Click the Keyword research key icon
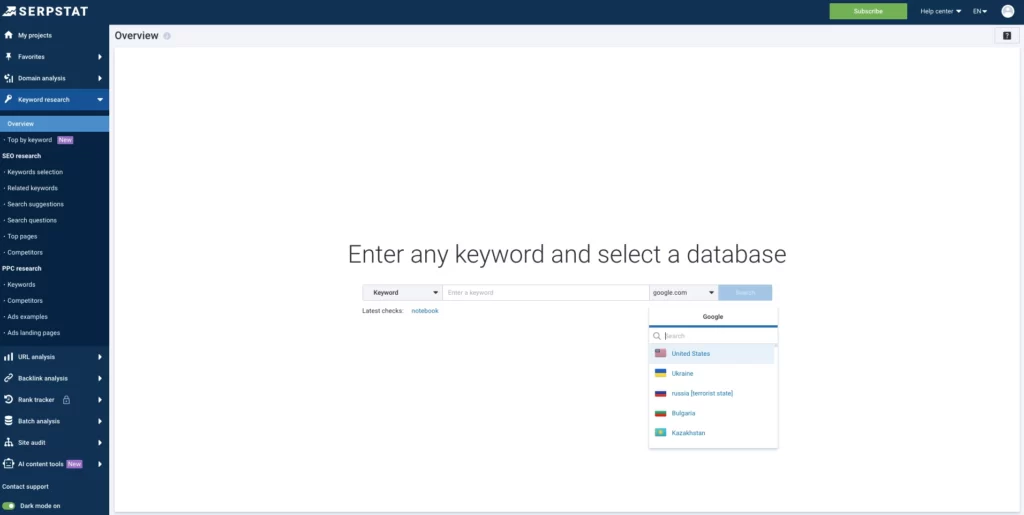The image size is (1024, 515). [x=8, y=100]
